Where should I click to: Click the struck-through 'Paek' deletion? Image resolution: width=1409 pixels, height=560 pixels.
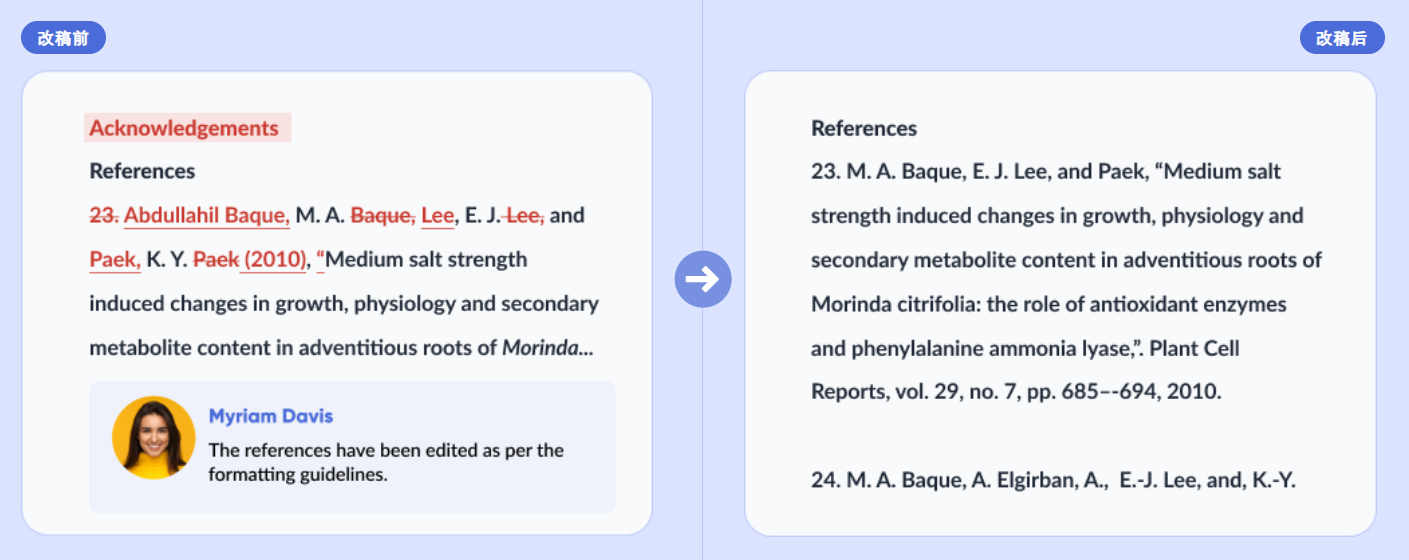[x=216, y=260]
